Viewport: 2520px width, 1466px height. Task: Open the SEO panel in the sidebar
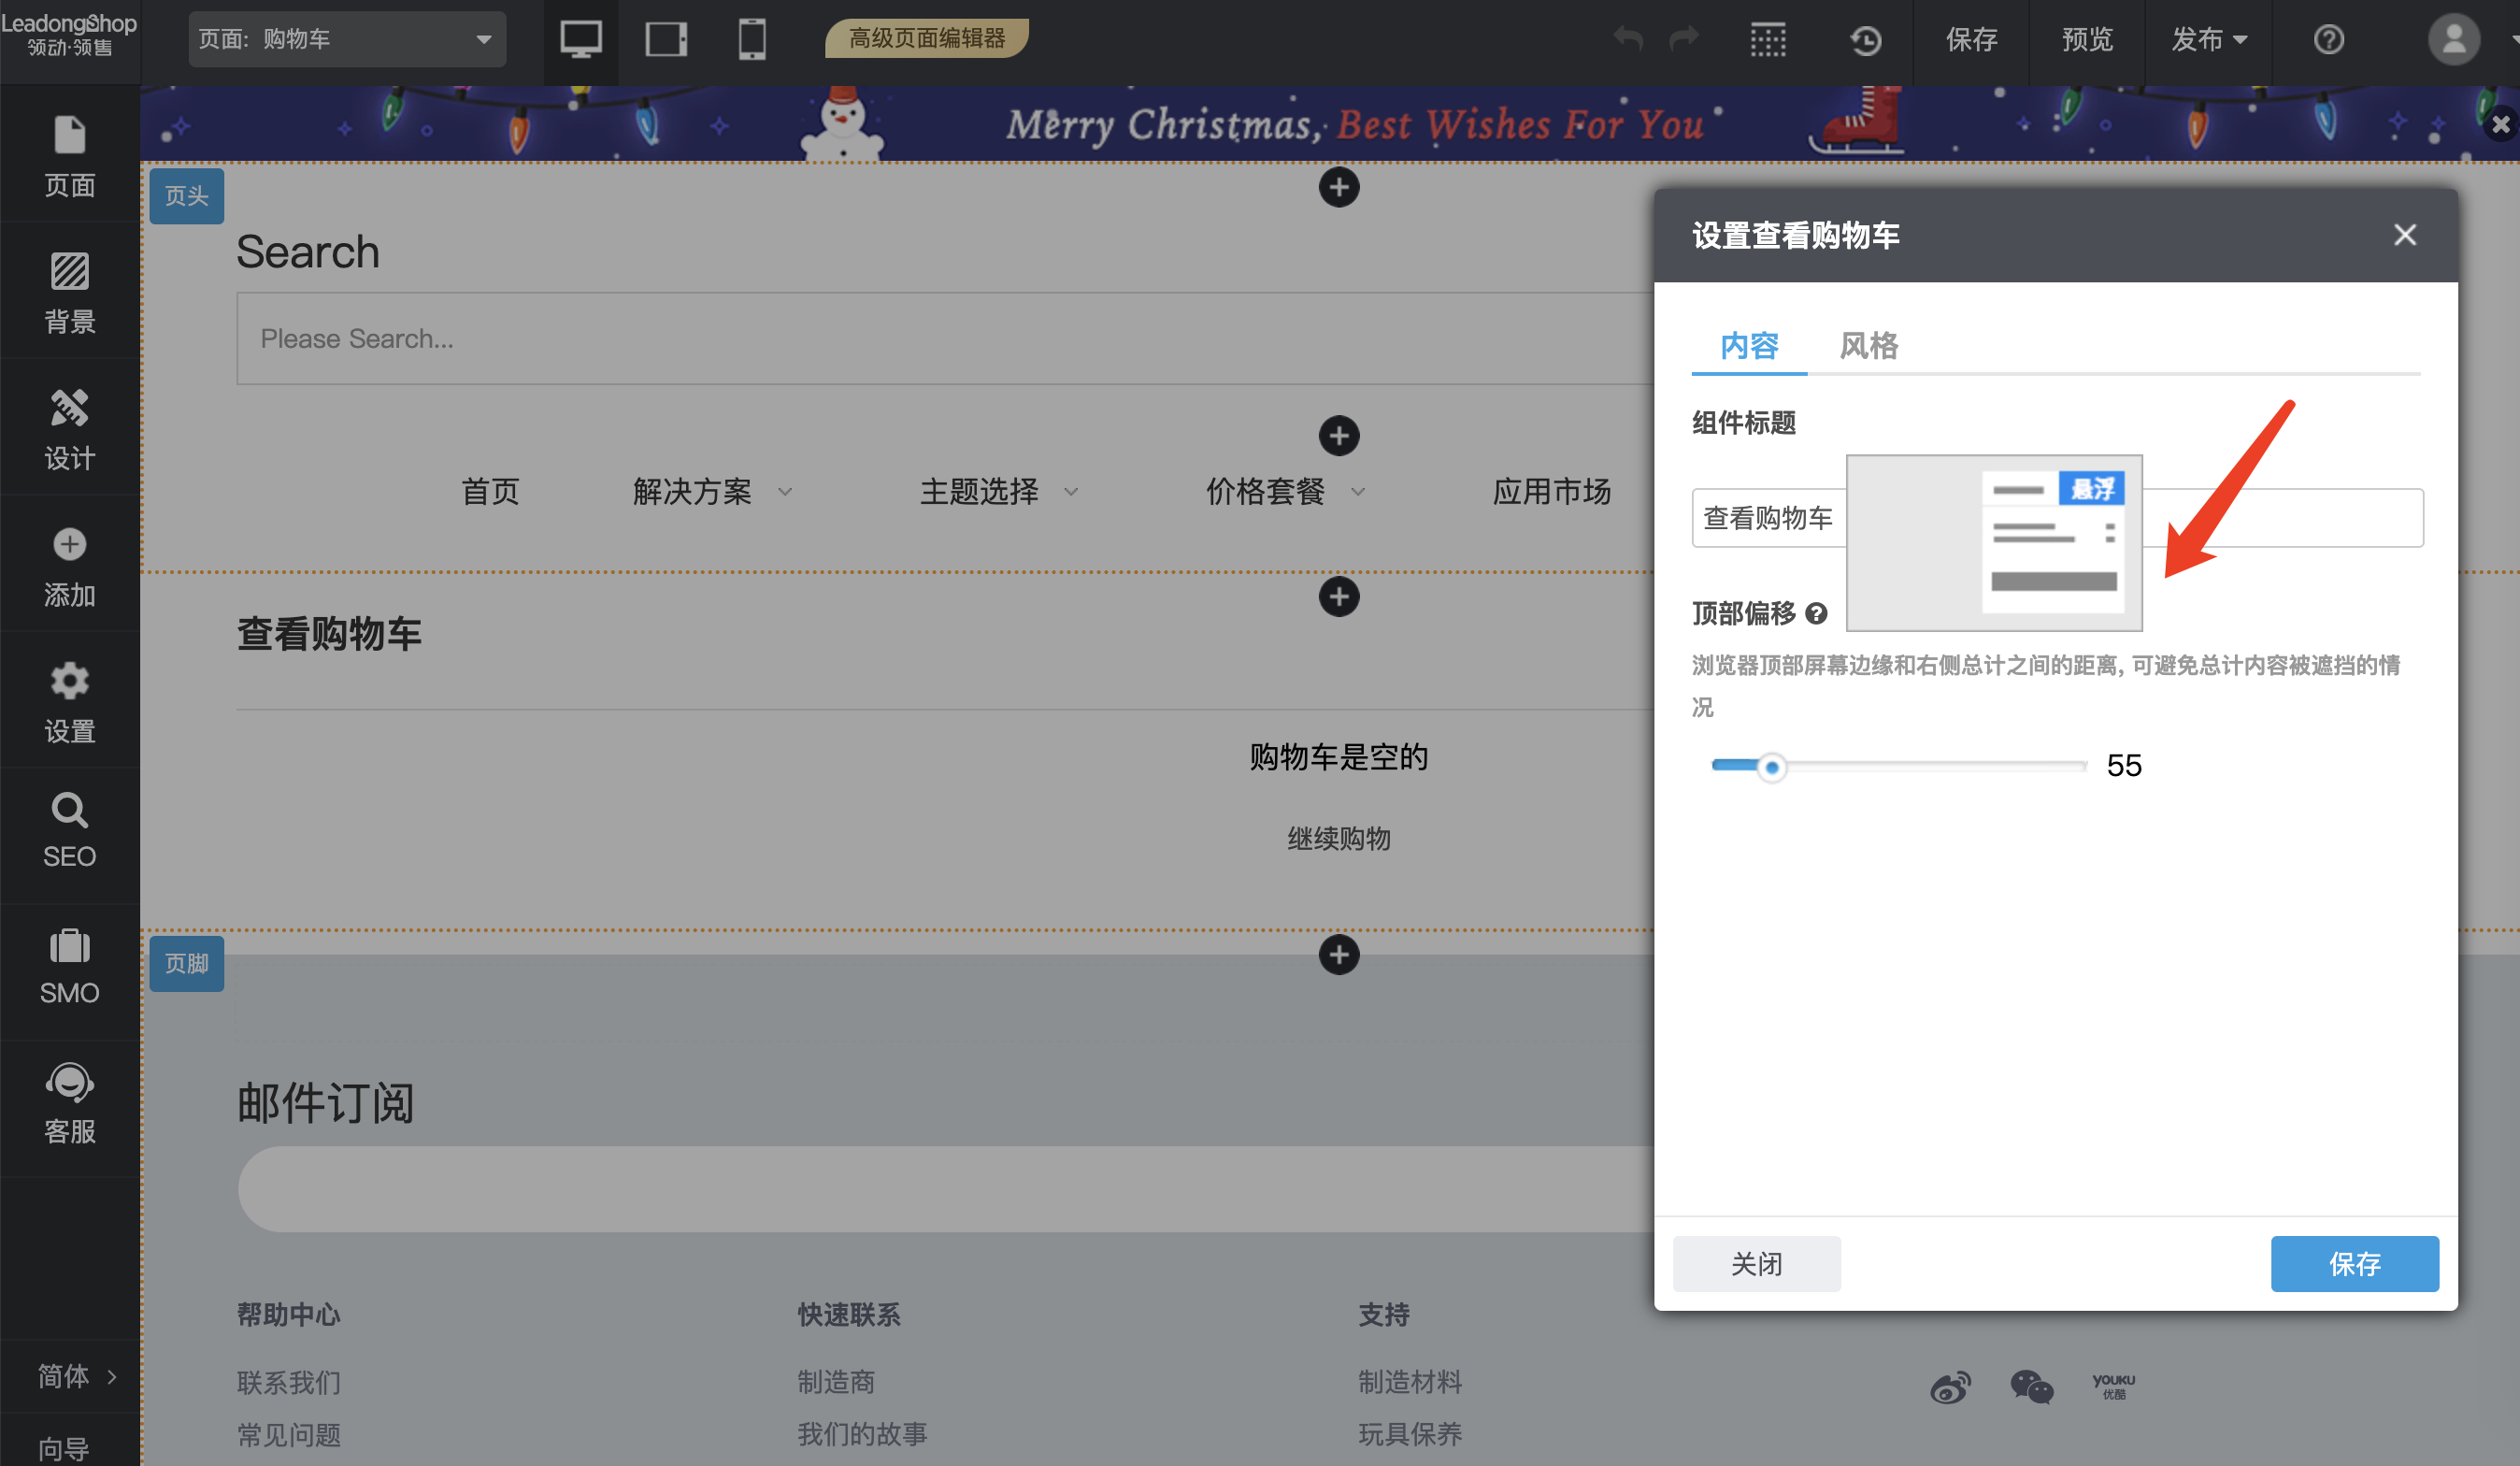tap(68, 830)
